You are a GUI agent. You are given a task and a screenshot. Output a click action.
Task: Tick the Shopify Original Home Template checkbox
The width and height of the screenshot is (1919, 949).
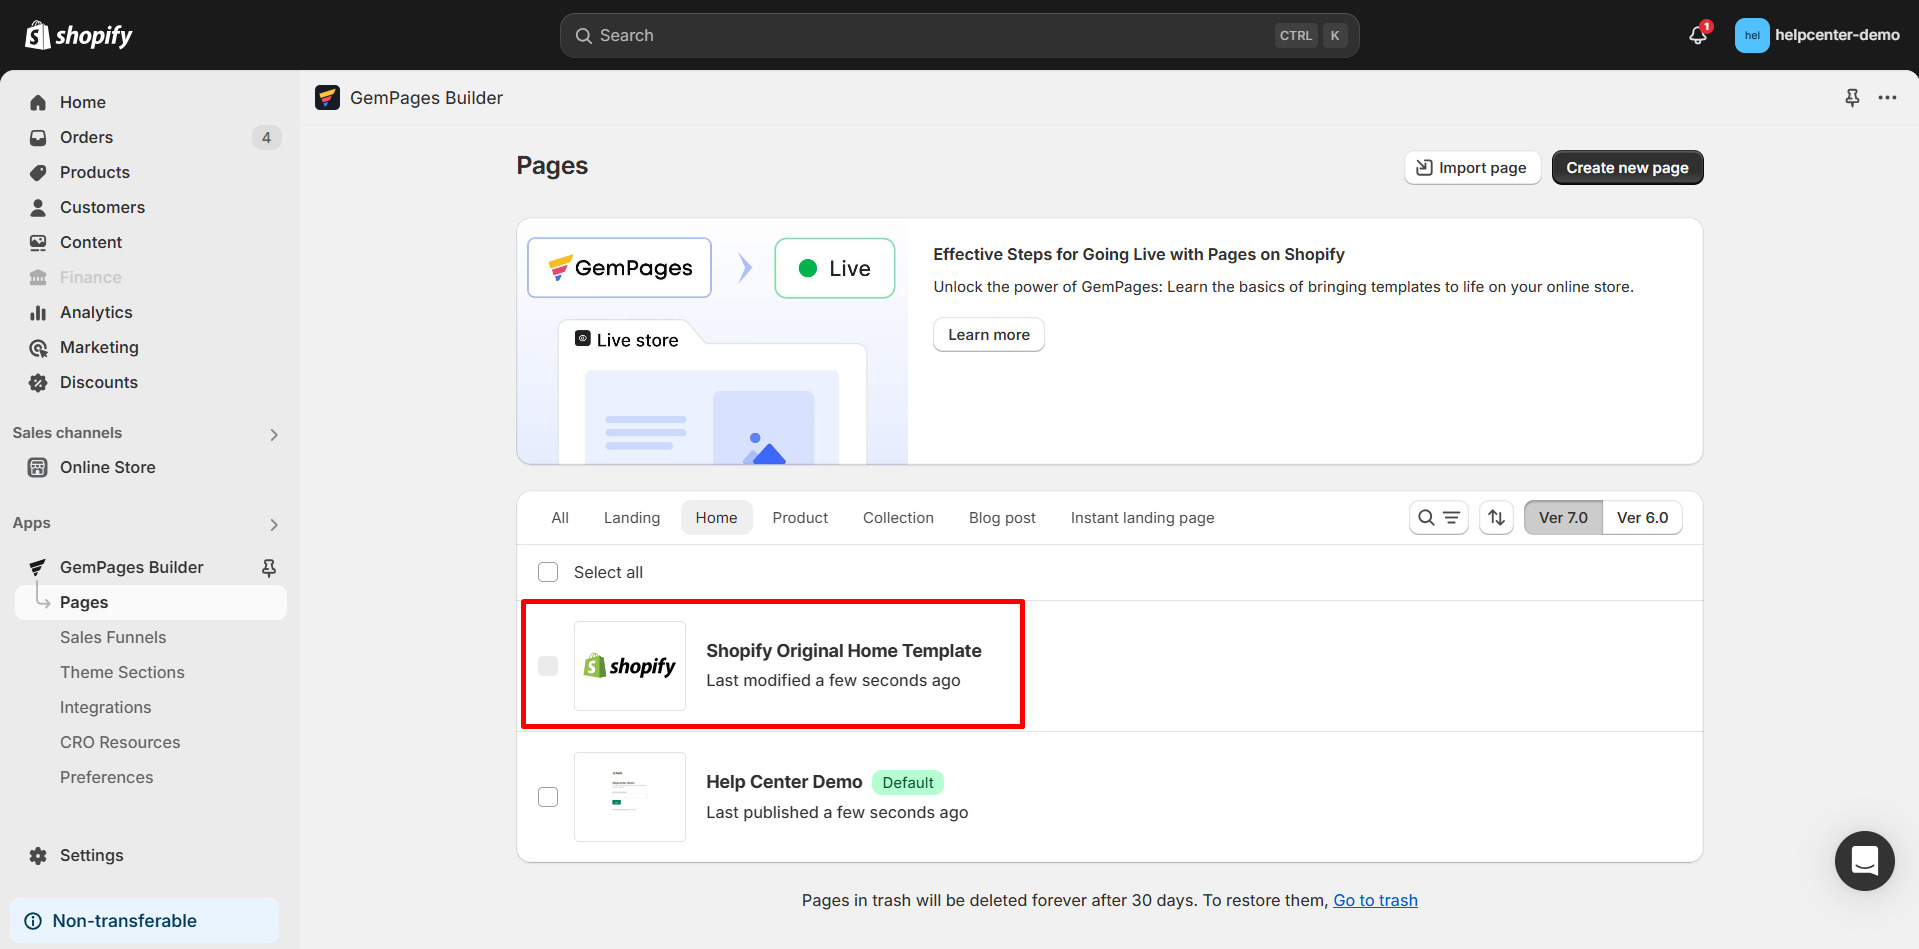(548, 666)
